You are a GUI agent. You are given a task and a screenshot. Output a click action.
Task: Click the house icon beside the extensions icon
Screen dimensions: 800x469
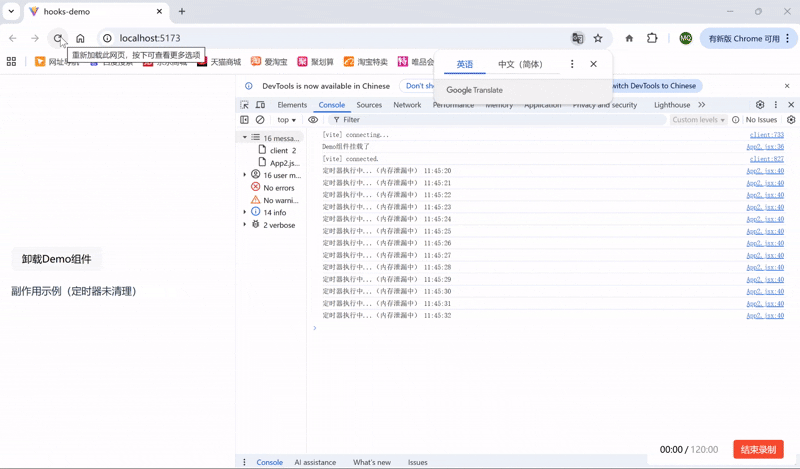(x=629, y=38)
